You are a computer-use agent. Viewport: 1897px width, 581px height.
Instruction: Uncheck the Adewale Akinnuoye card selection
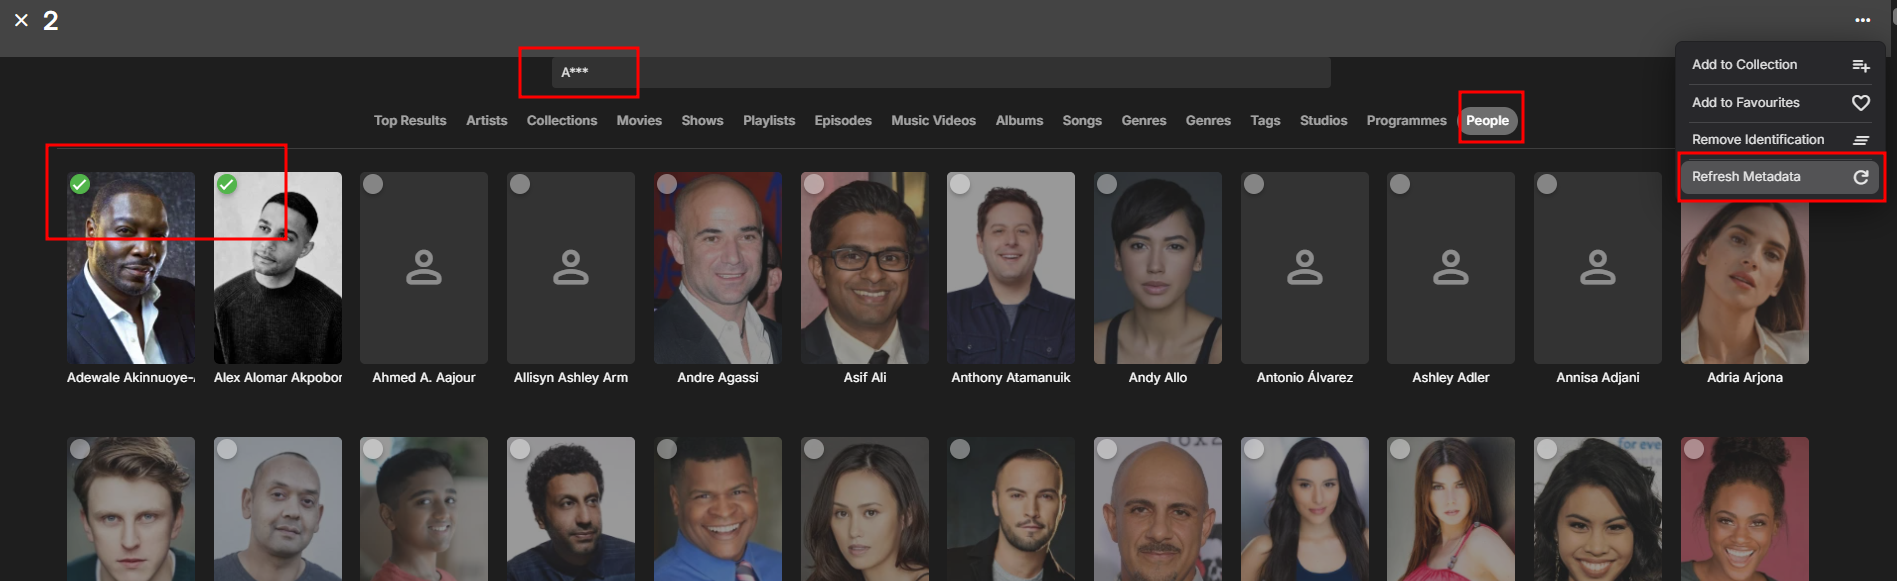pyautogui.click(x=80, y=184)
